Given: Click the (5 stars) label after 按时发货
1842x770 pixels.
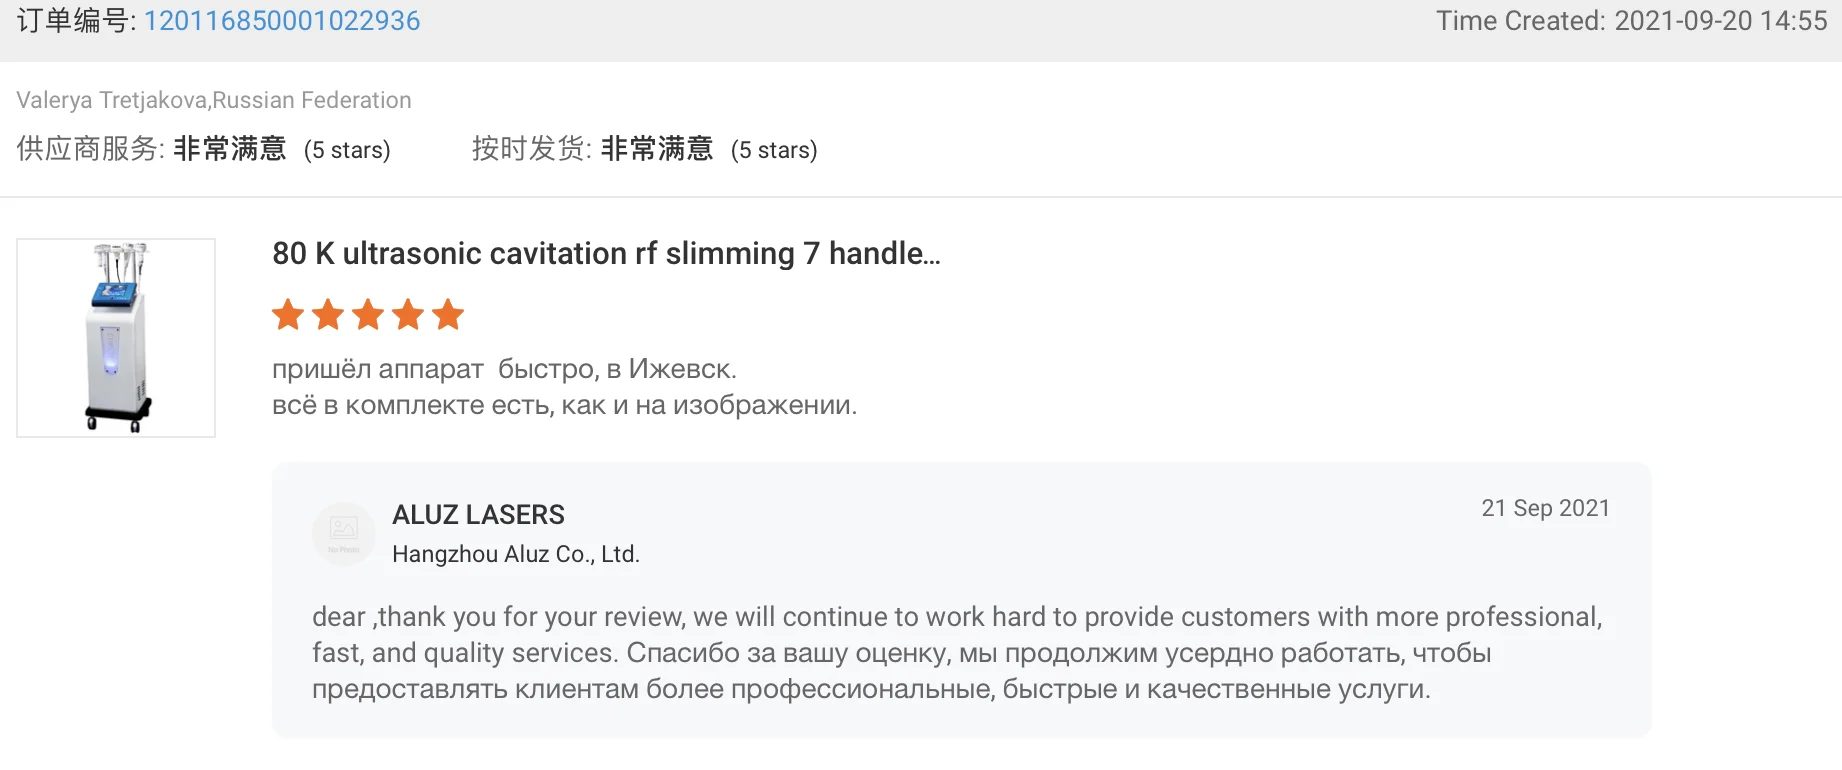Looking at the screenshot, I should tap(774, 150).
